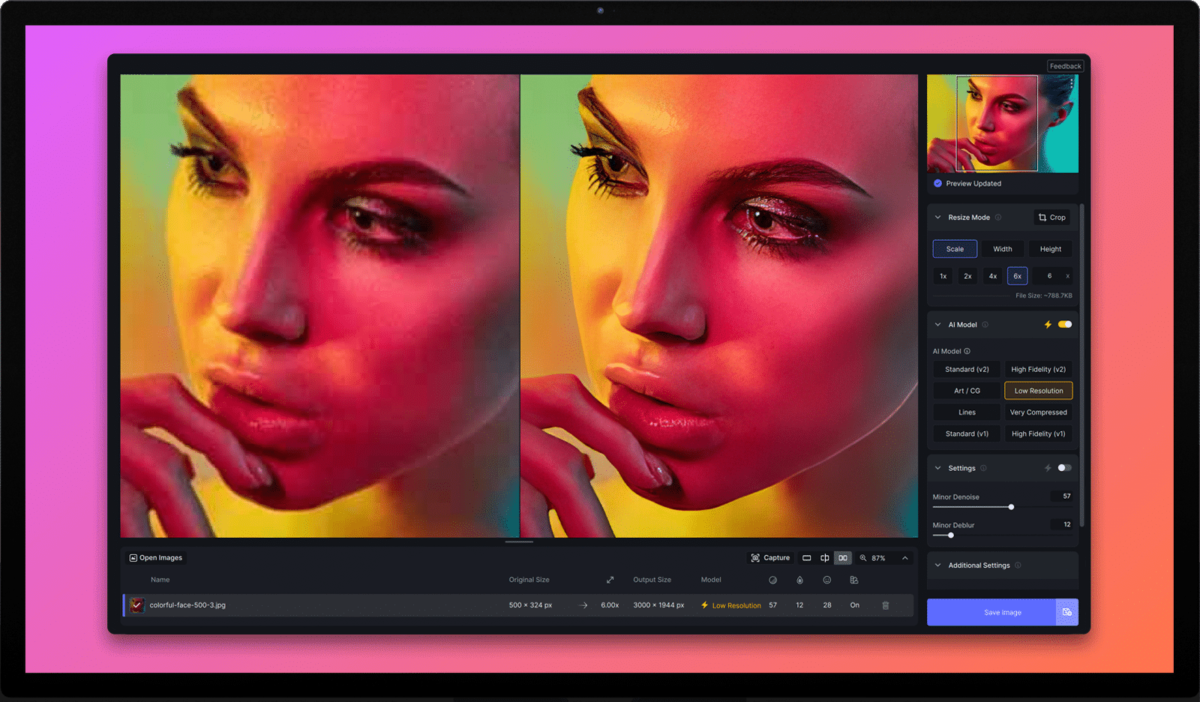Select the Lines model
The width and height of the screenshot is (1200, 702).
point(967,412)
